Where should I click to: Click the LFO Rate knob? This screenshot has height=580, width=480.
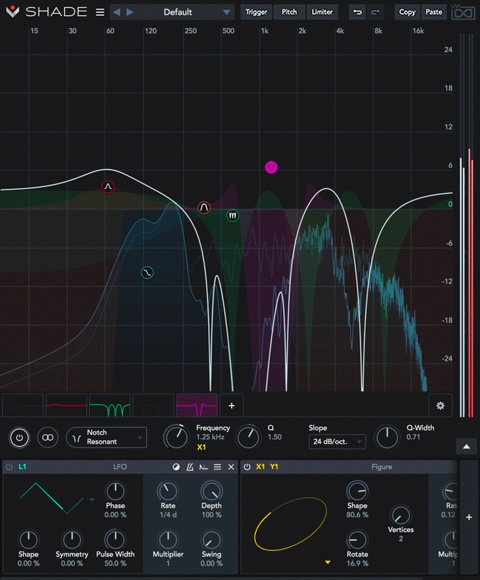[x=168, y=491]
